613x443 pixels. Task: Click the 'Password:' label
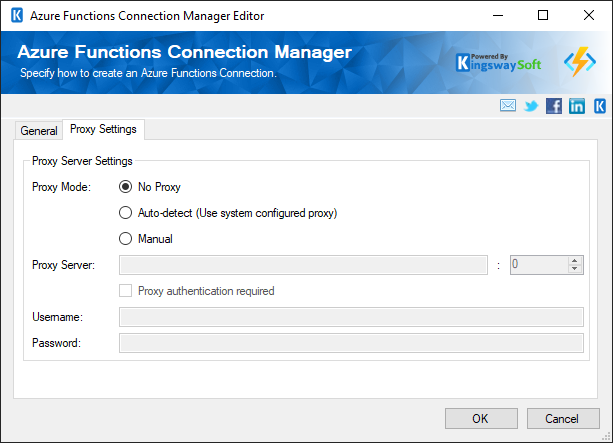pos(56,343)
